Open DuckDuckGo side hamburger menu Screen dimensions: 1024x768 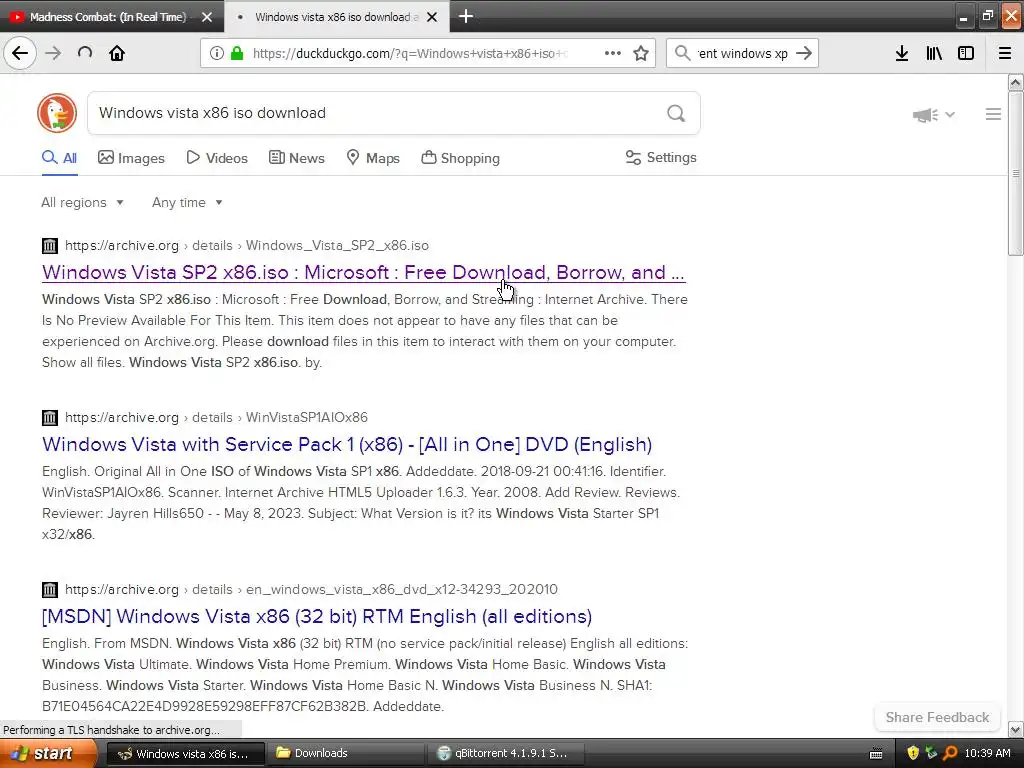click(993, 114)
